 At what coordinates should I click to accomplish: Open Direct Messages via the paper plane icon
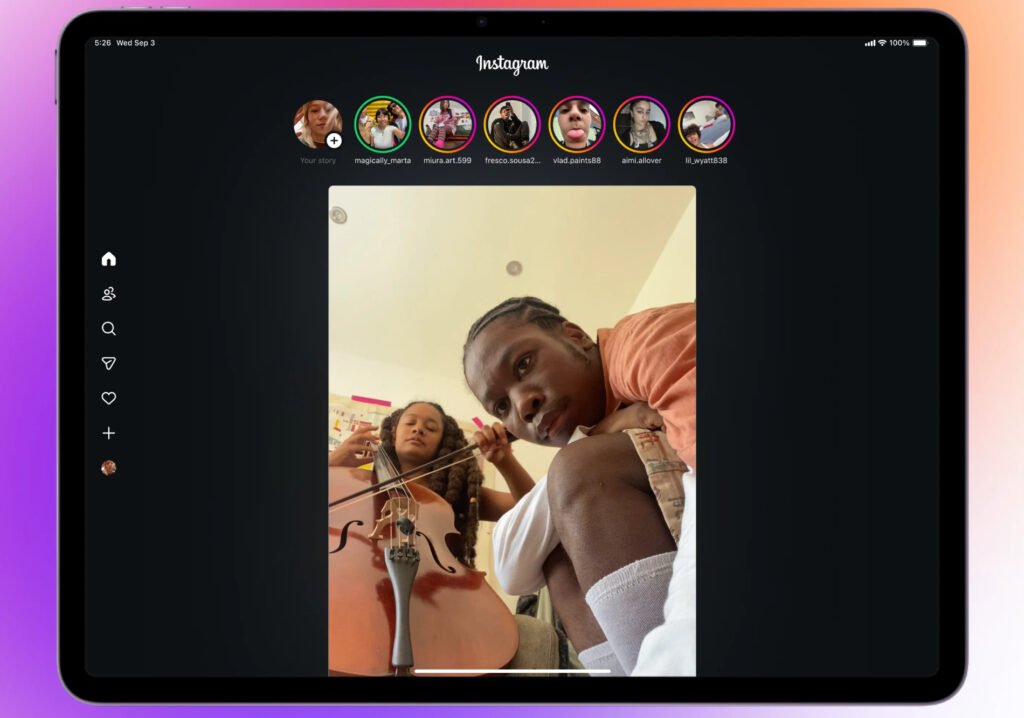[x=109, y=363]
